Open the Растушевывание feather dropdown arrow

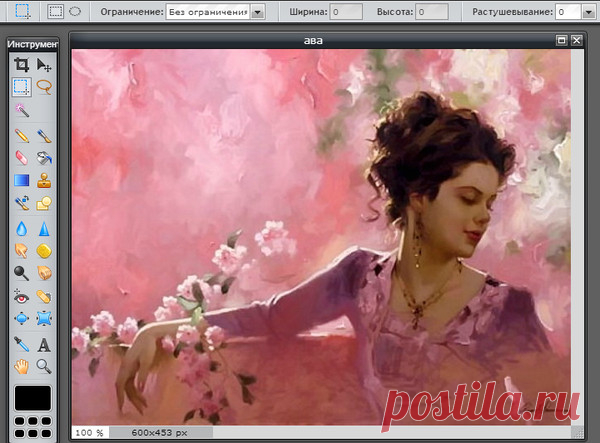(589, 12)
